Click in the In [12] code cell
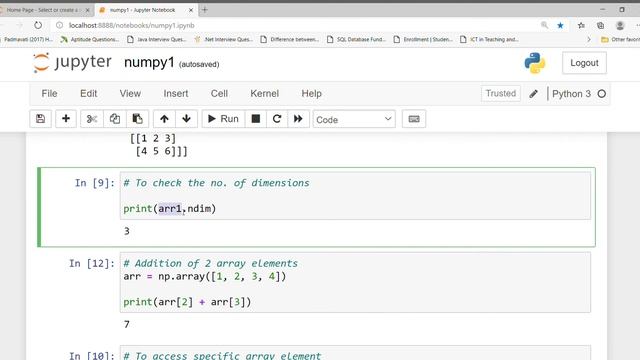 (355, 282)
